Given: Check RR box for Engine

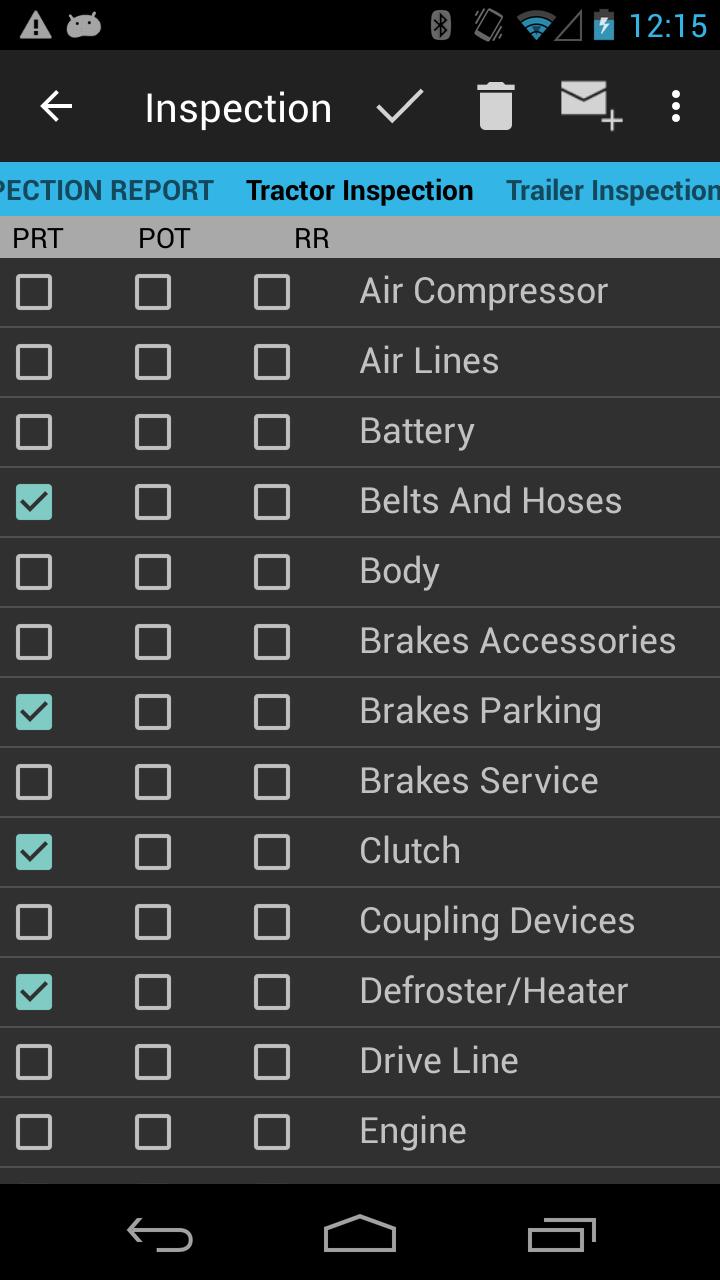Looking at the screenshot, I should (x=272, y=1132).
